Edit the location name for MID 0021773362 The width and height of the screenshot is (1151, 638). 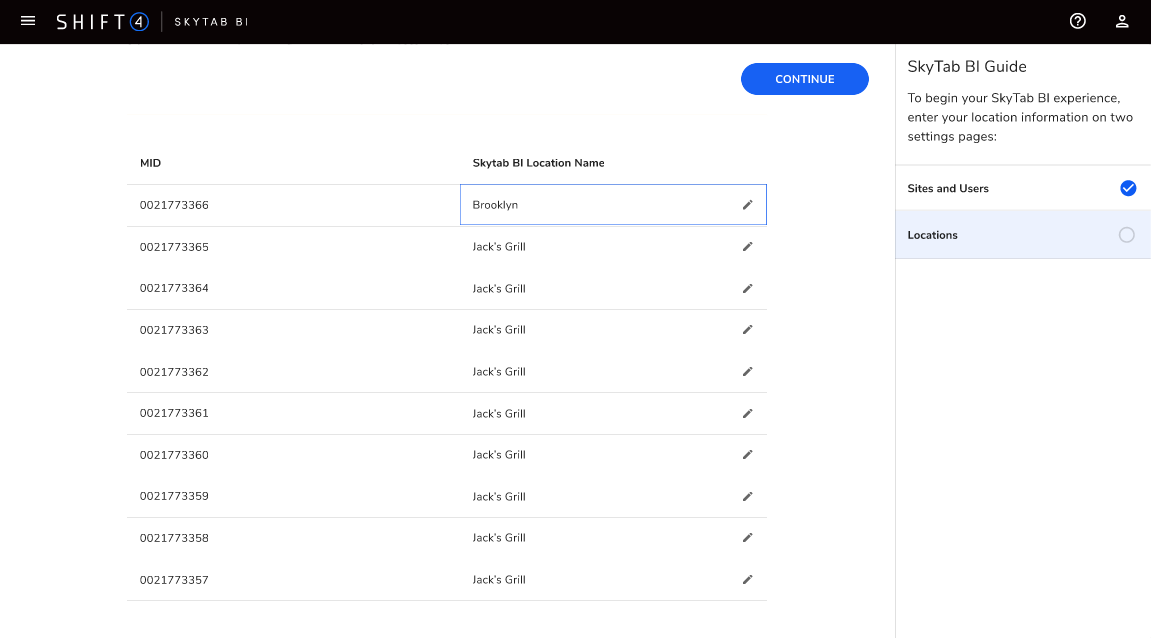pyautogui.click(x=747, y=371)
